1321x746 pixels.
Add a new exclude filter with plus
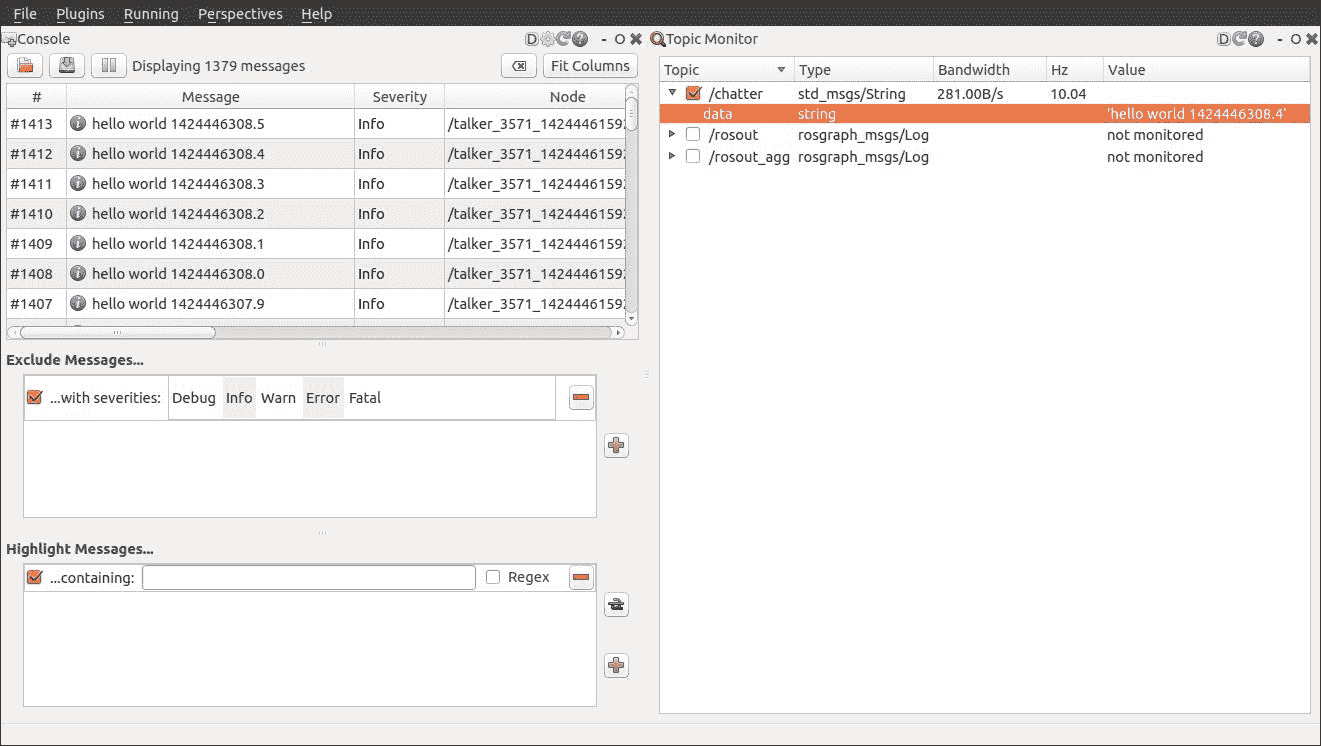[x=616, y=446]
